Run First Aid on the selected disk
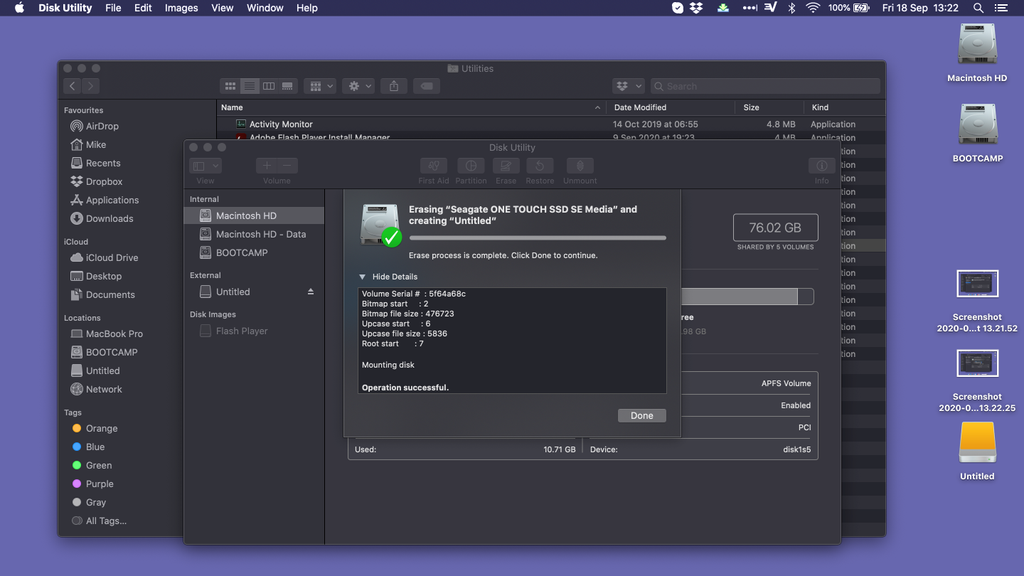The width and height of the screenshot is (1024, 576). (434, 168)
